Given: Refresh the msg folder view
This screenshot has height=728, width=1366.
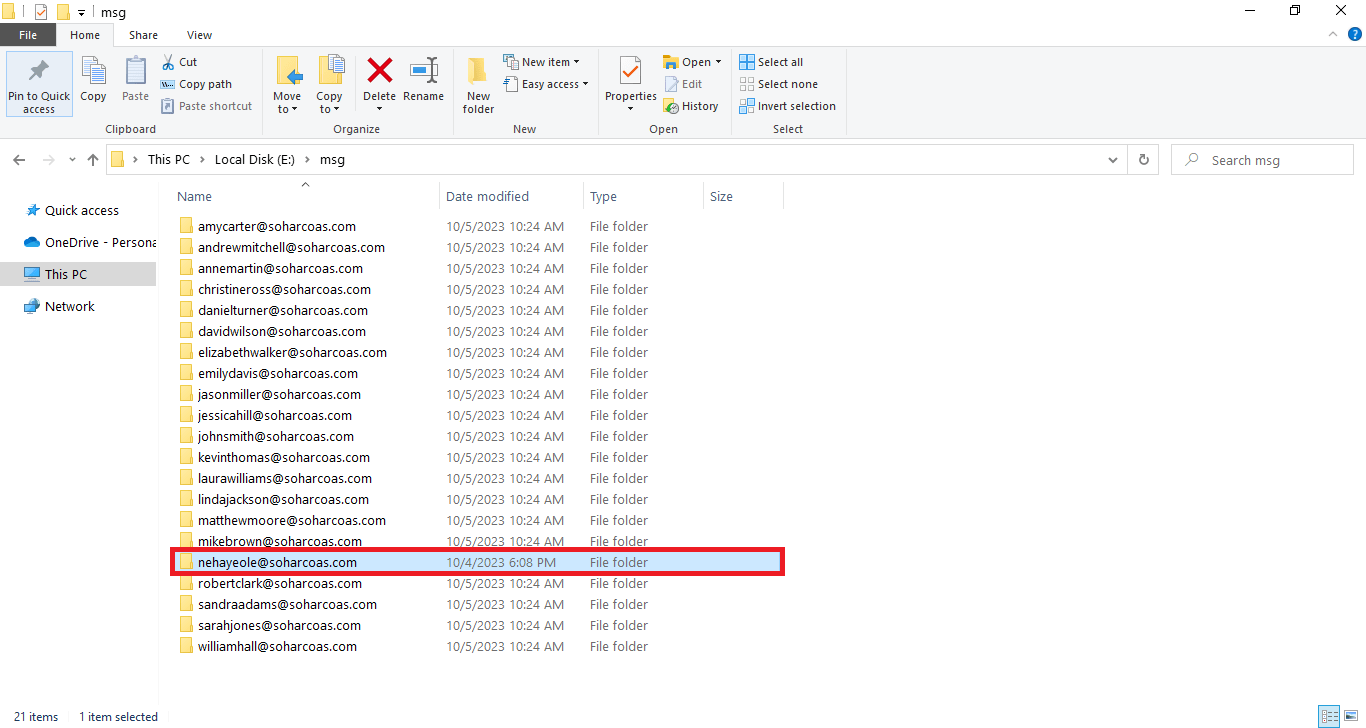Looking at the screenshot, I should click(x=1144, y=160).
